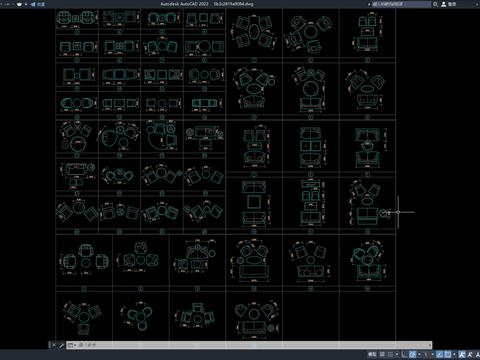Close the command line with X icon

pyautogui.click(x=54, y=345)
